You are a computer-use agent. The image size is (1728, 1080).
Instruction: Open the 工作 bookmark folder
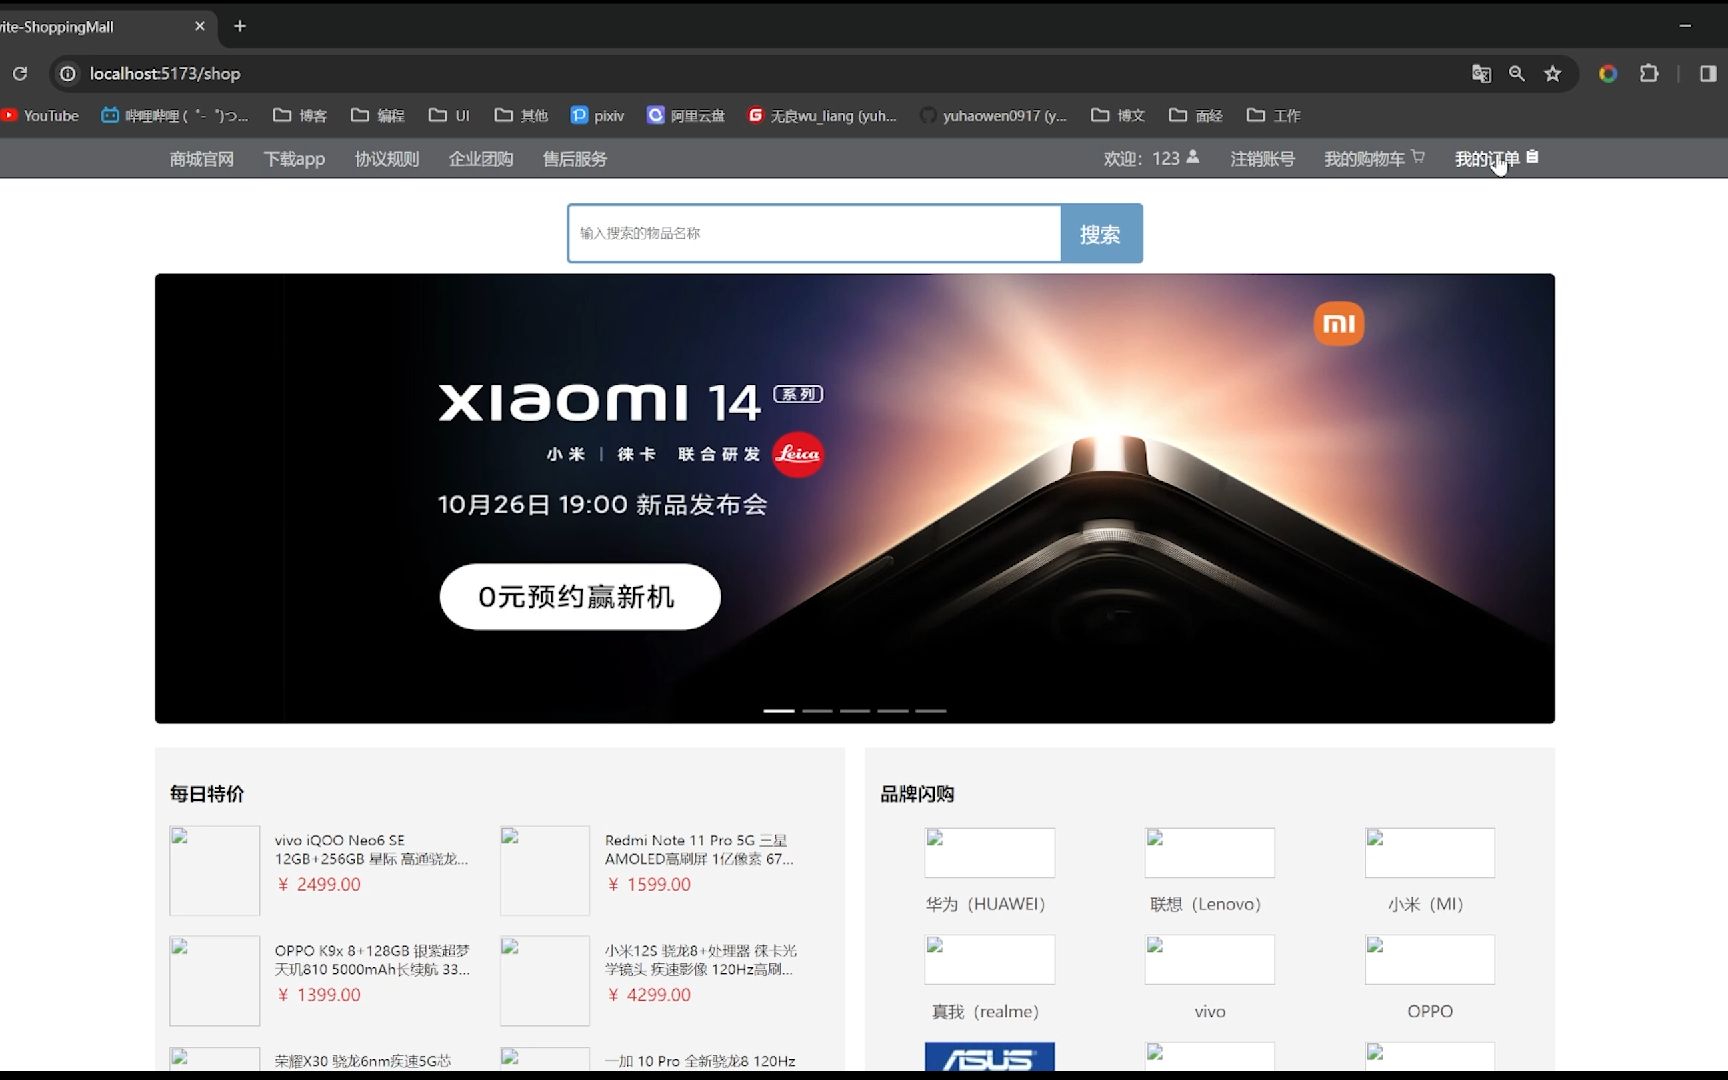[x=1274, y=115]
